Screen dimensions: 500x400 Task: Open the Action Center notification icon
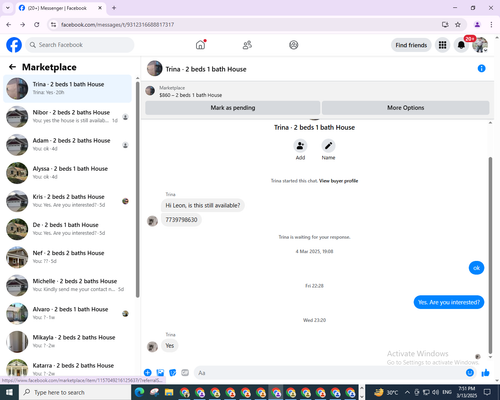point(487,392)
